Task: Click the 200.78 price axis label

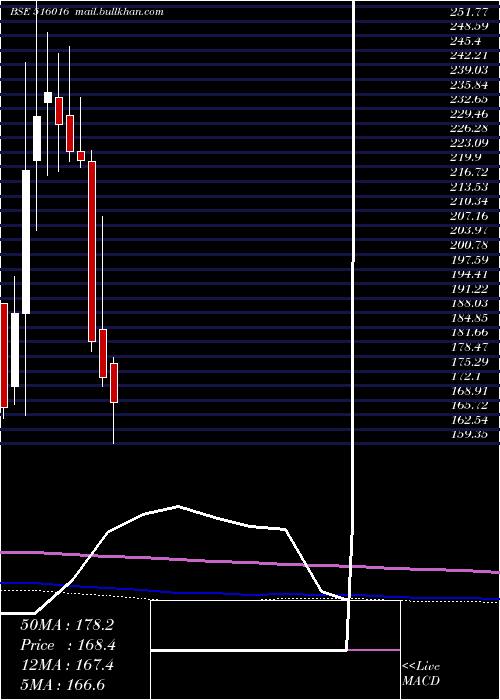Action: coord(469,246)
